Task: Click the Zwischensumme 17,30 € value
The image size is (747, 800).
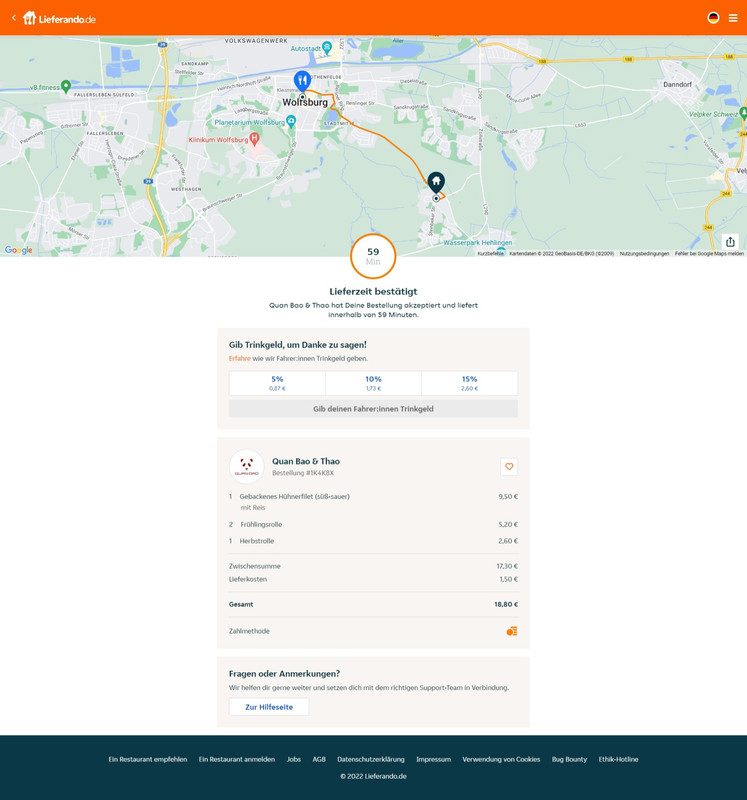Action: [507, 566]
